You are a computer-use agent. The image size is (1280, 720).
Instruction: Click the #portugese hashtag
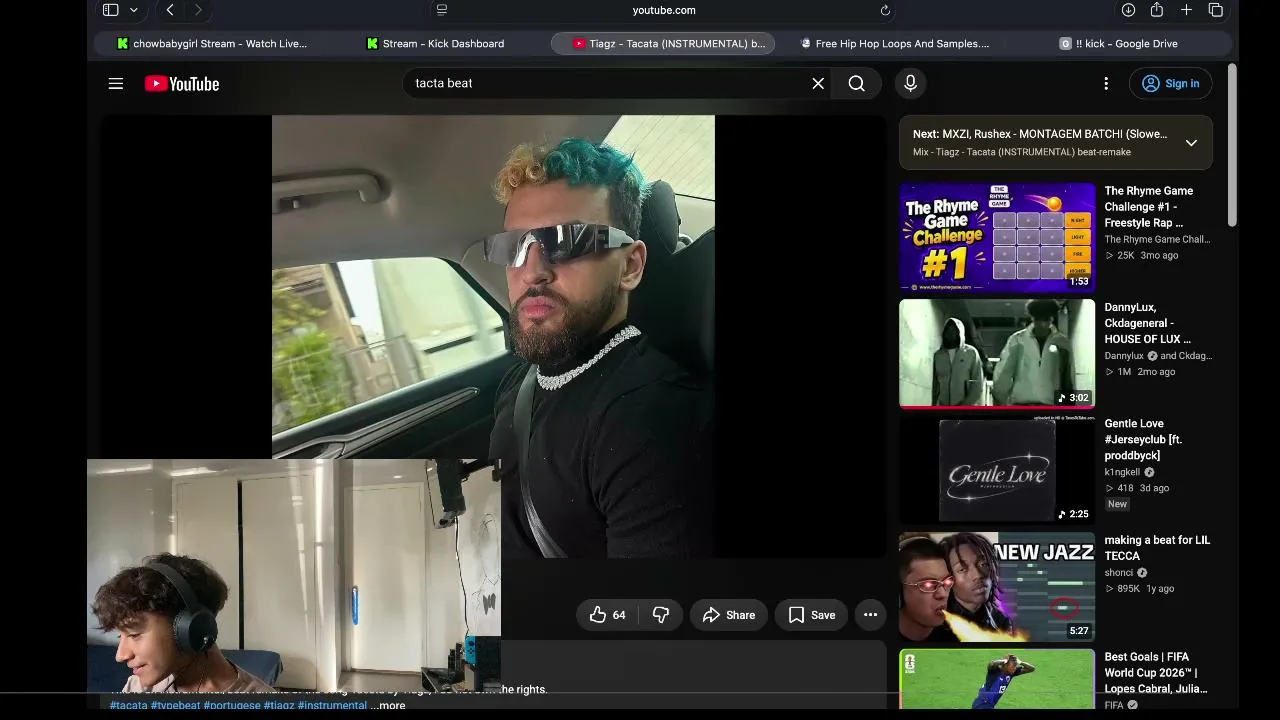pos(232,706)
